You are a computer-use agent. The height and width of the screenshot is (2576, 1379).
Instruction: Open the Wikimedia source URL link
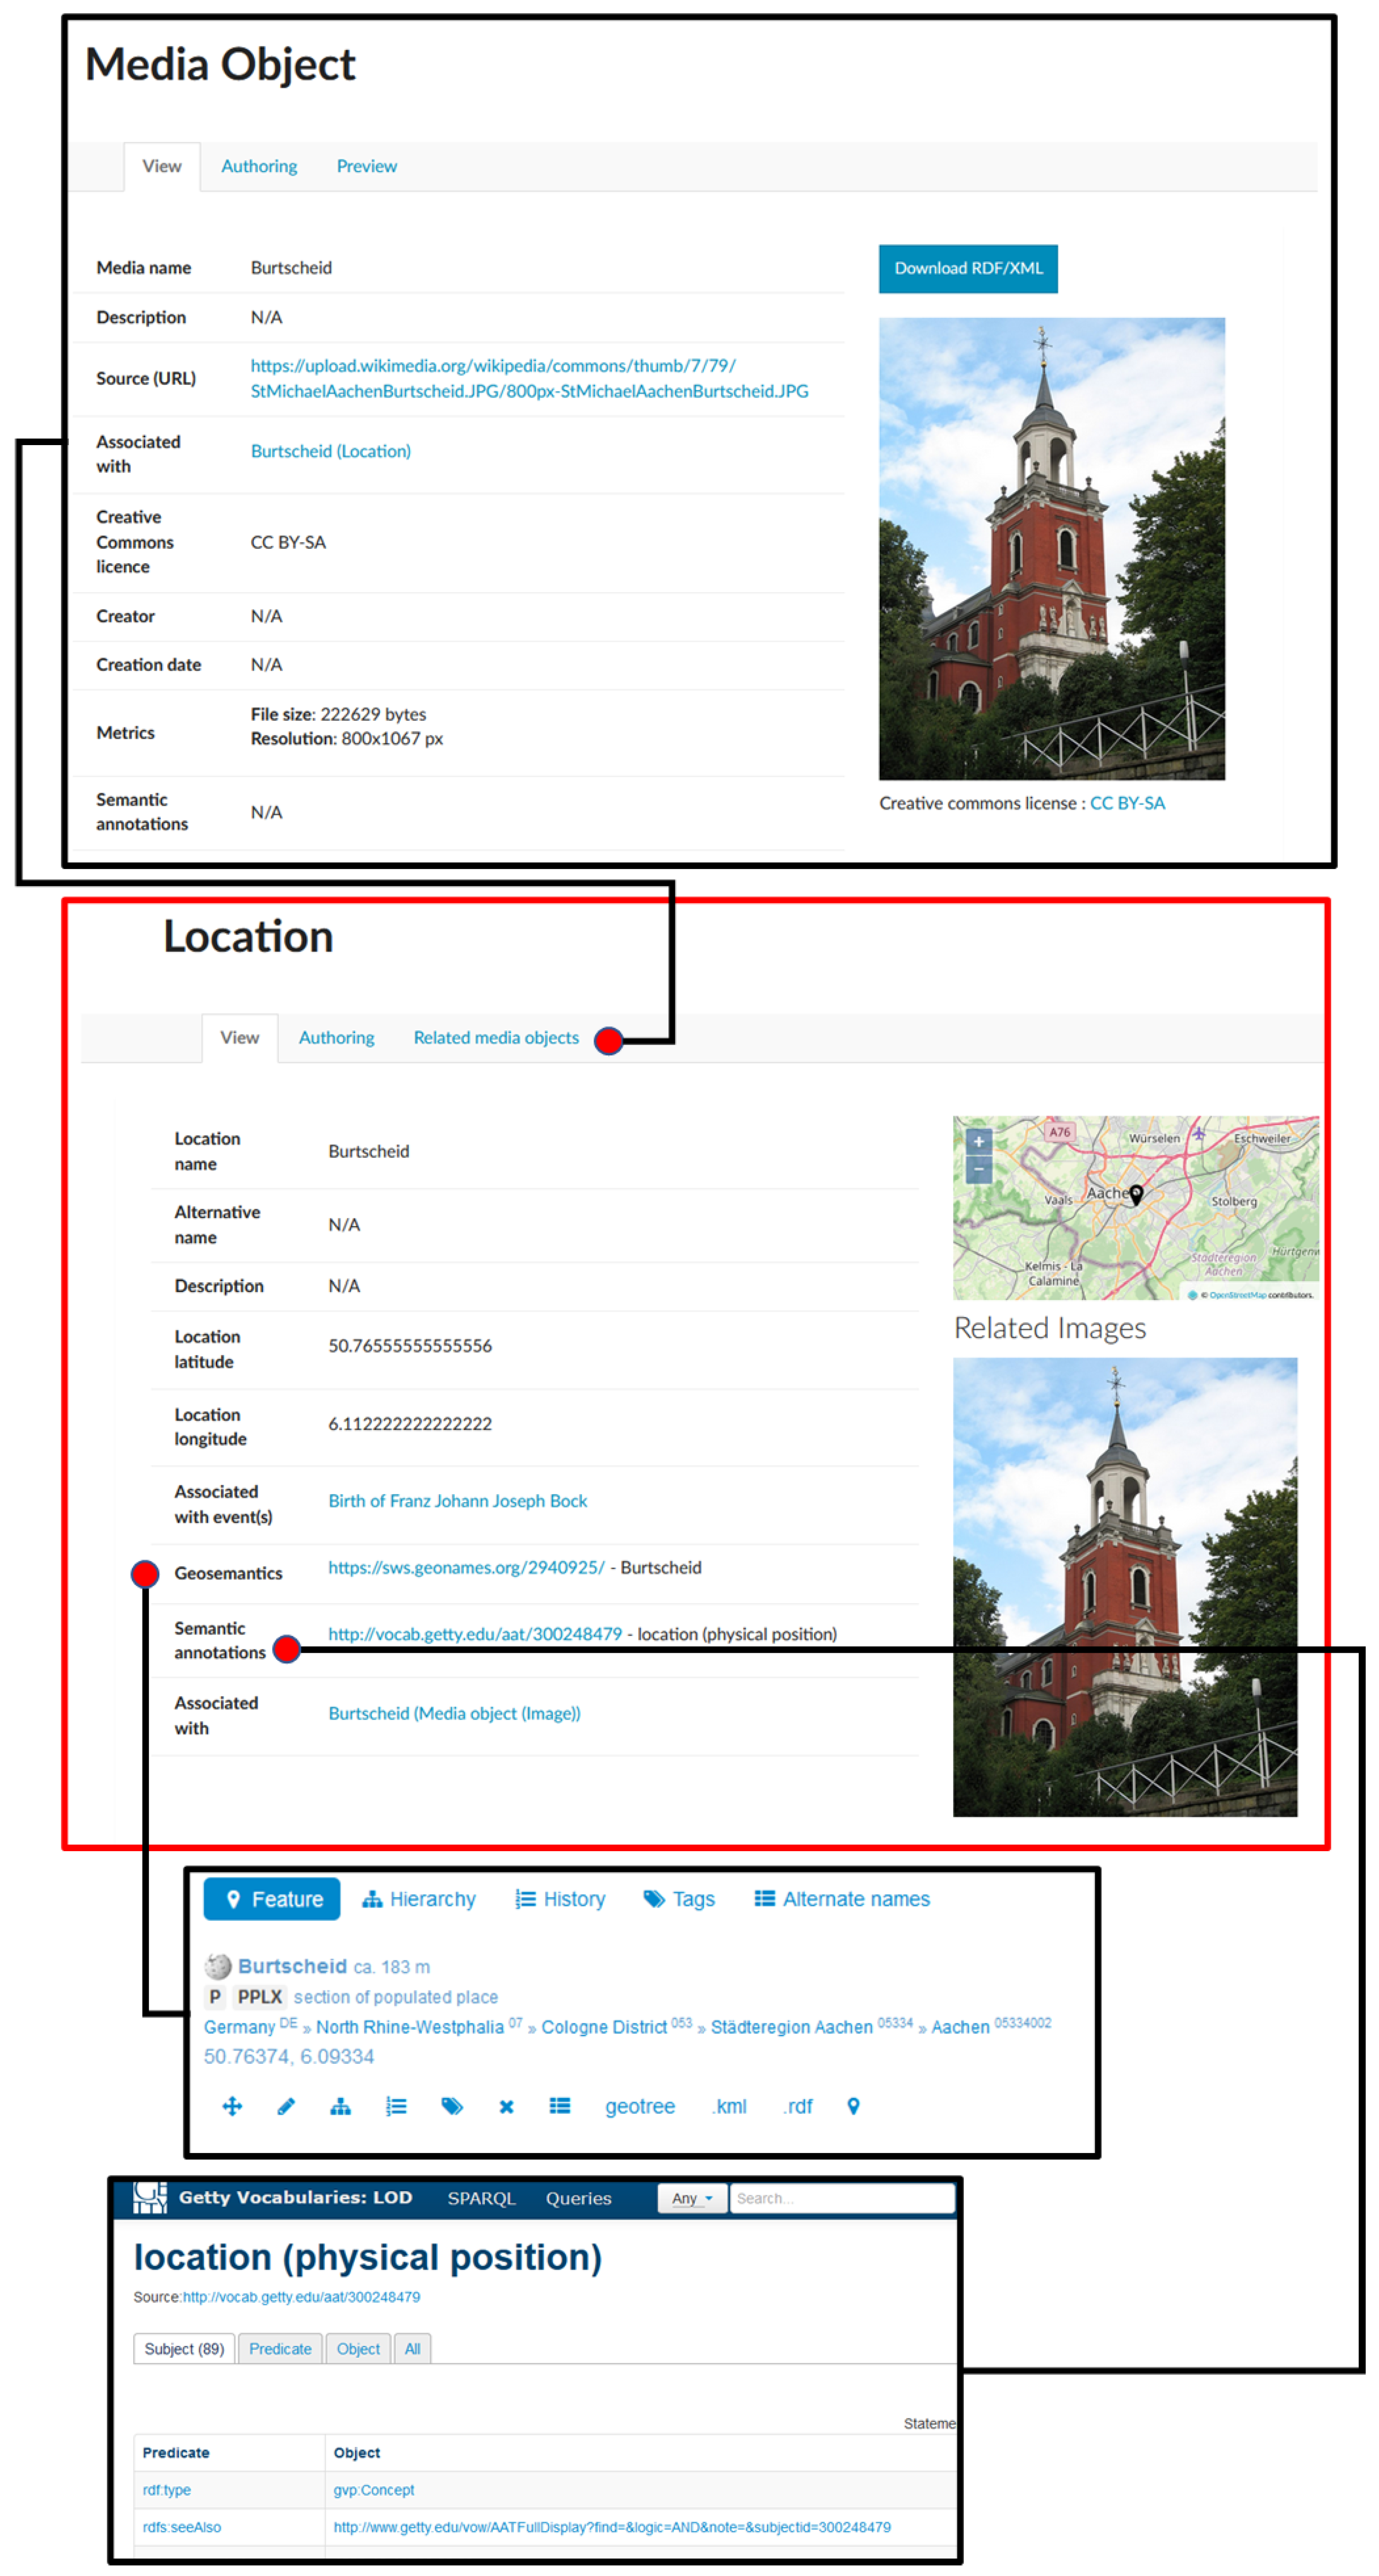coord(529,379)
